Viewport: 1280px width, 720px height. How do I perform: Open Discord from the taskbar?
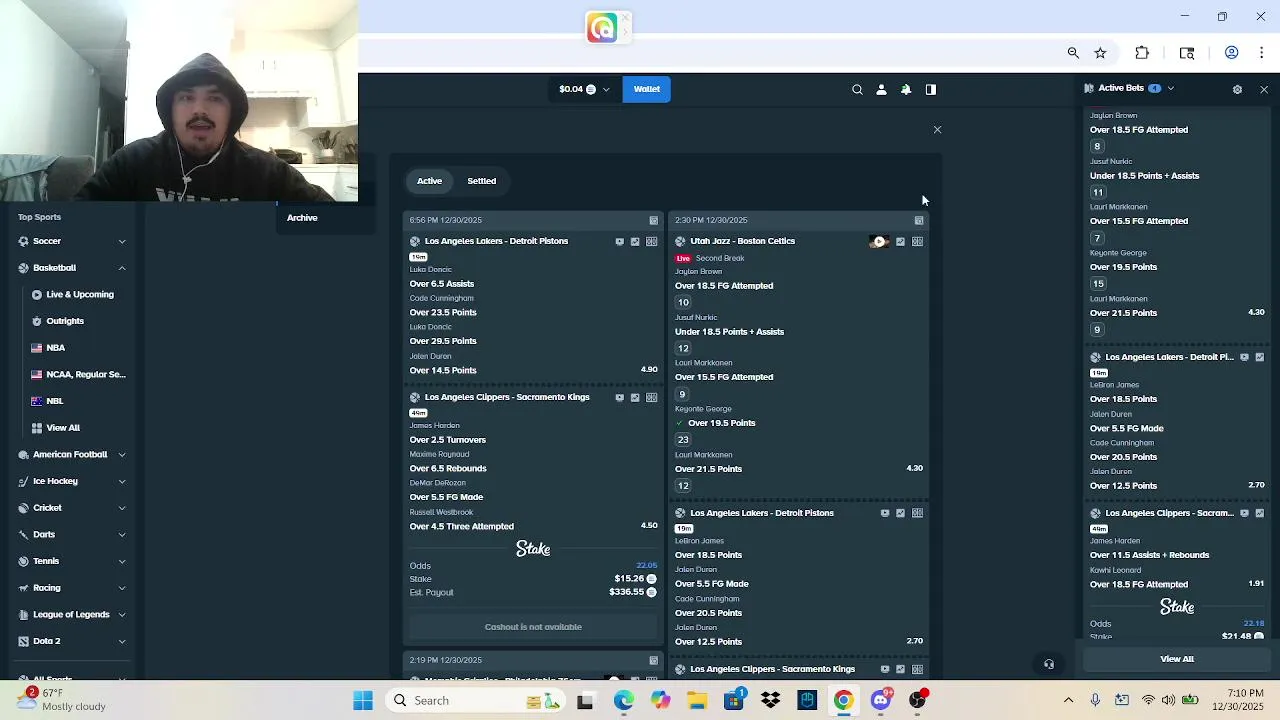[881, 701]
